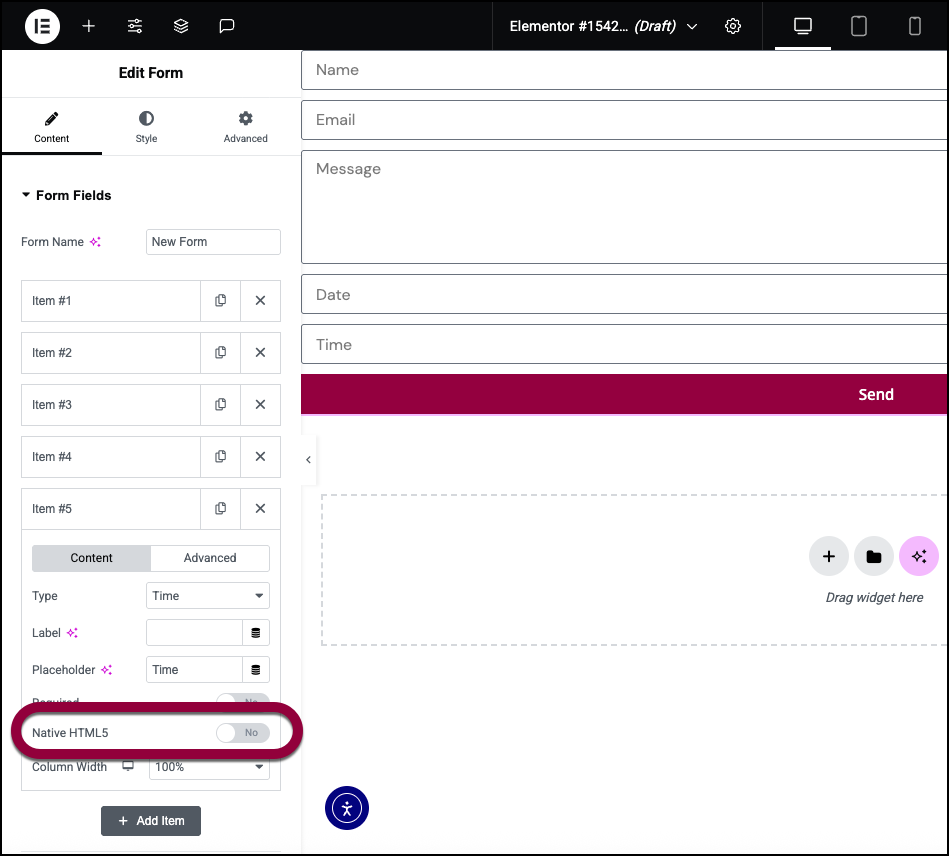Switch to mobile preview mode
This screenshot has width=949, height=856.
click(914, 26)
